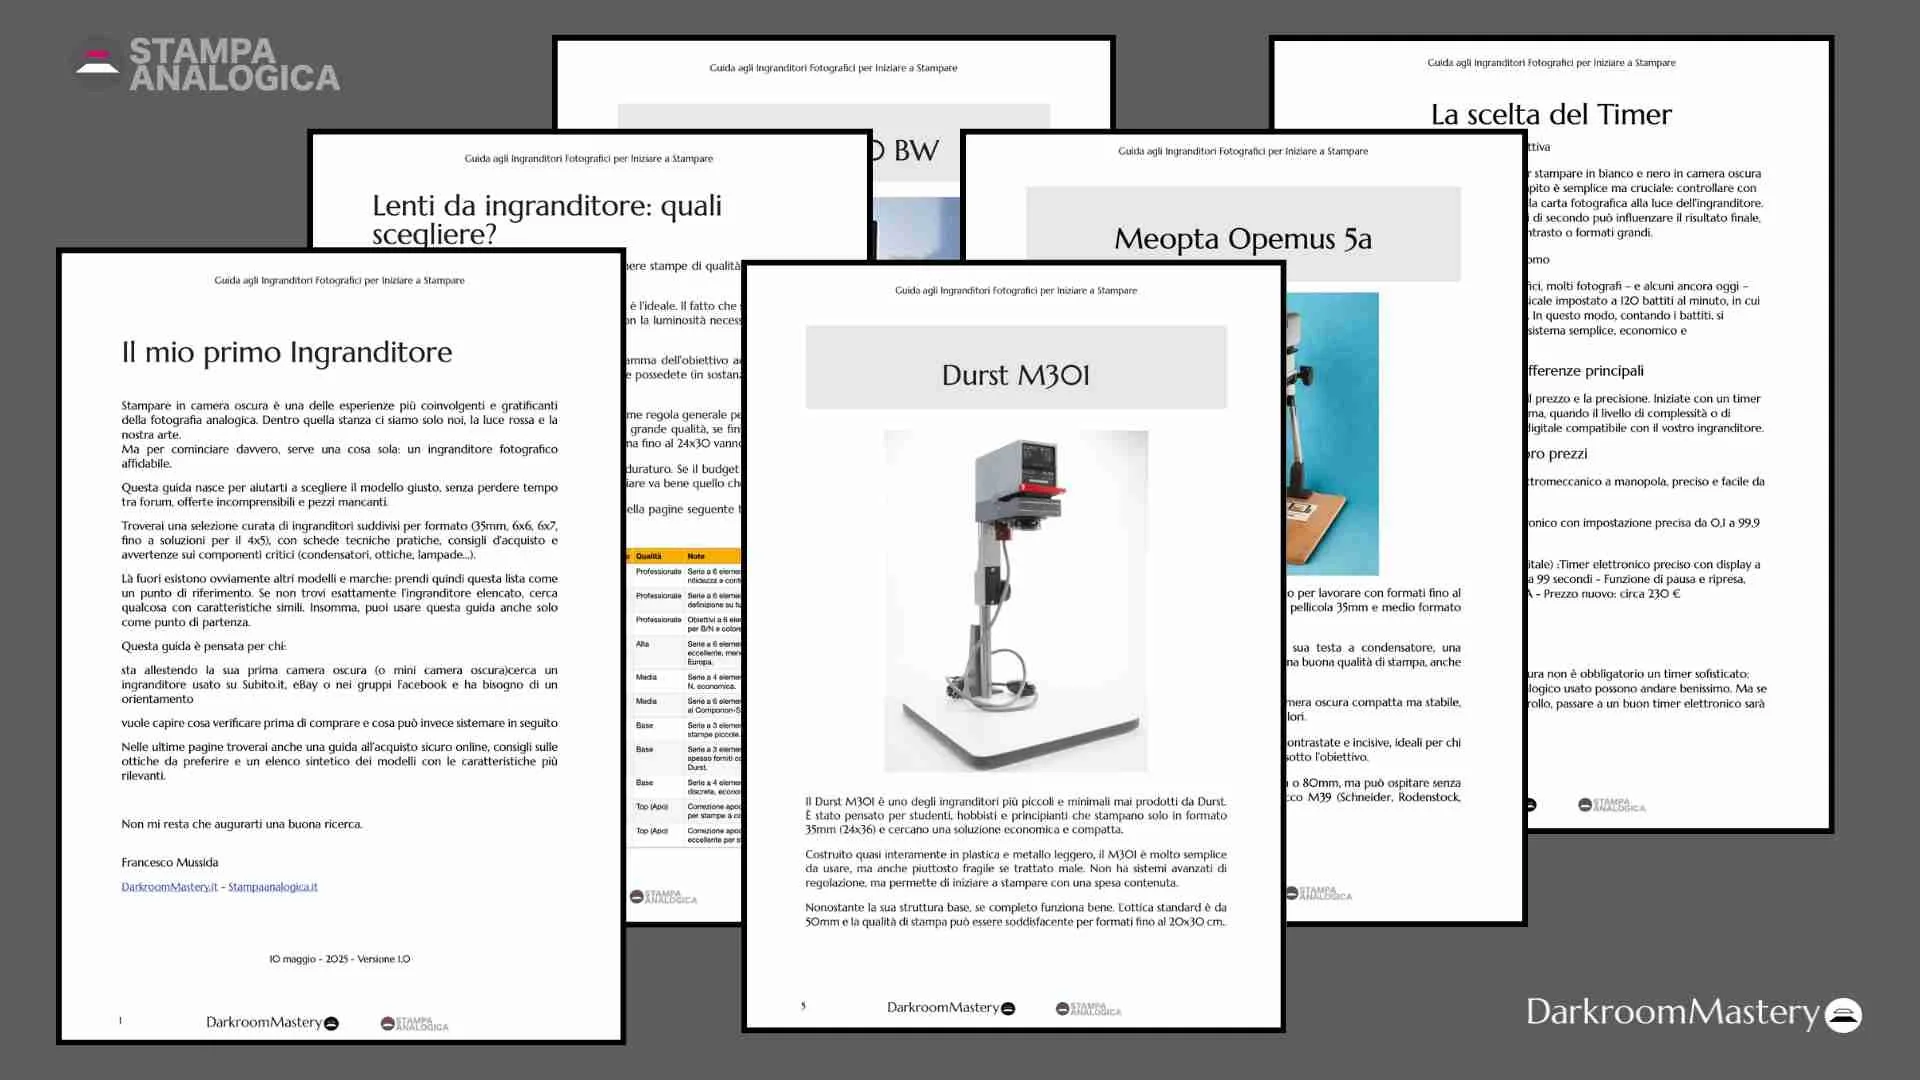1920x1080 pixels.
Task: Click the paragraph starting 'Nelle ultime pagine troverai'
Action: [x=339, y=761]
